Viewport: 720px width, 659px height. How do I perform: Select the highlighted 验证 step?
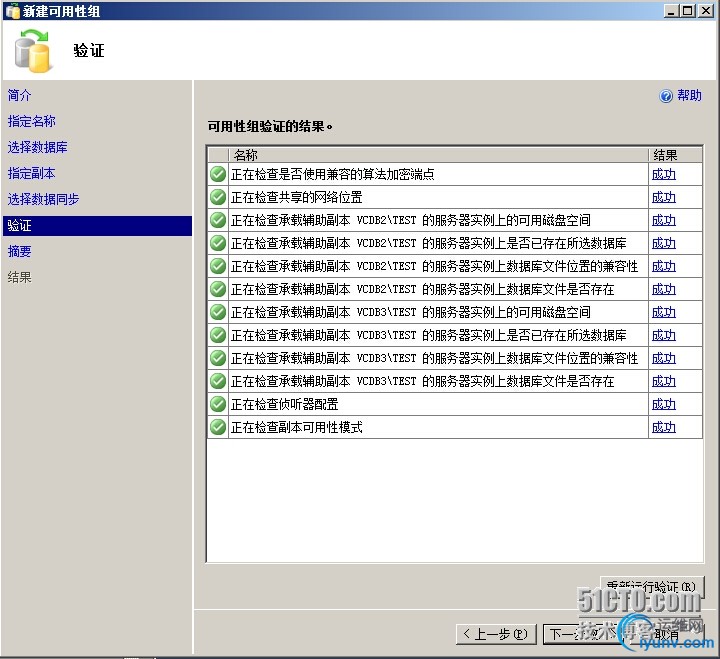pos(97,226)
